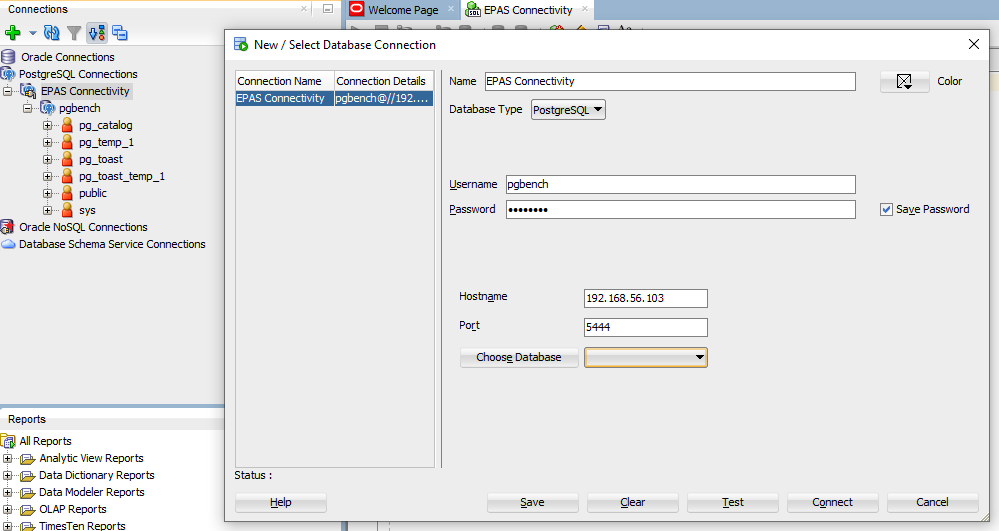Click the Apply Filter funnel icon

pyautogui.click(x=74, y=33)
